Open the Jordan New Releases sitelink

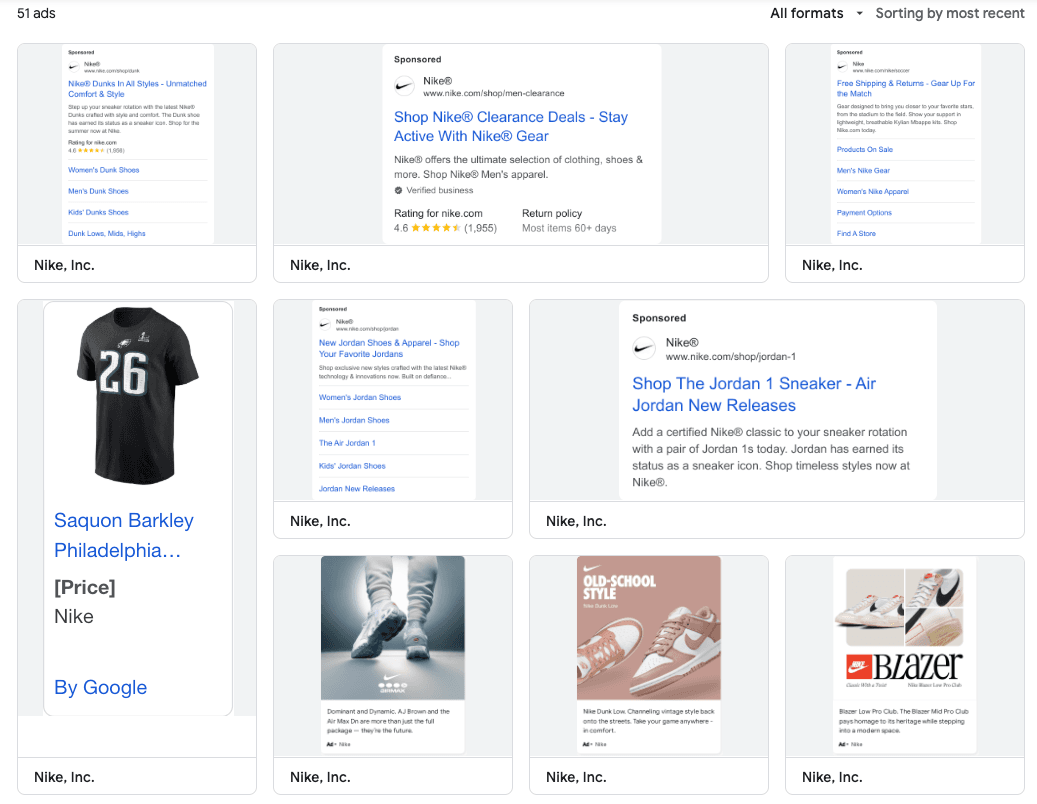point(356,489)
